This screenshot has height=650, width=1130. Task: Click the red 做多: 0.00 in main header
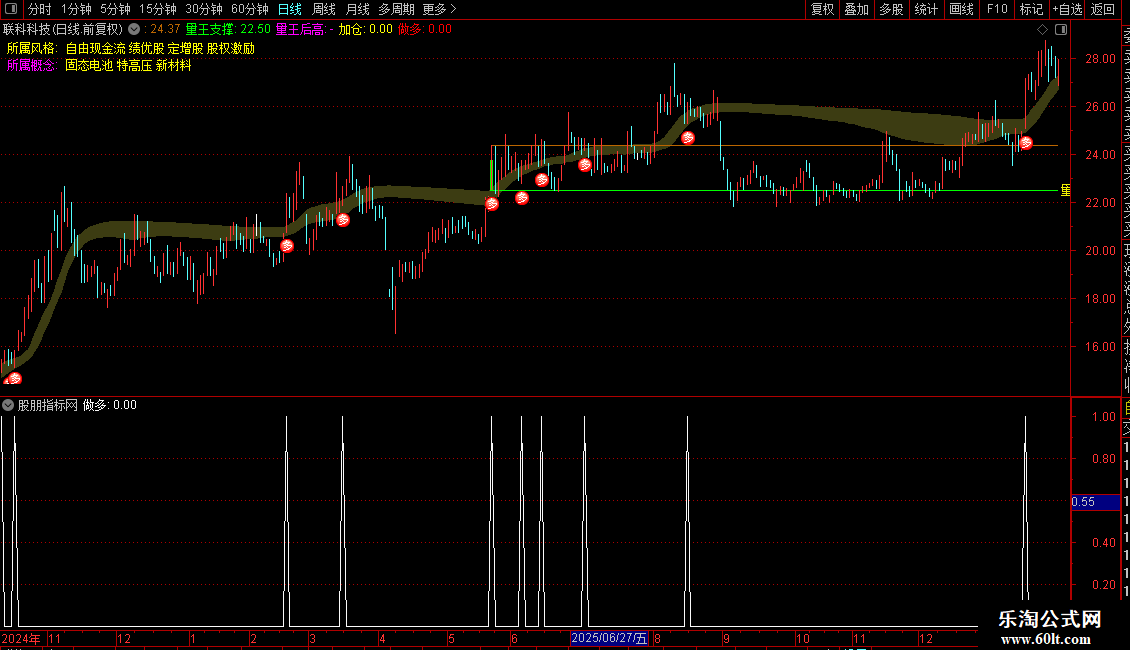(424, 30)
